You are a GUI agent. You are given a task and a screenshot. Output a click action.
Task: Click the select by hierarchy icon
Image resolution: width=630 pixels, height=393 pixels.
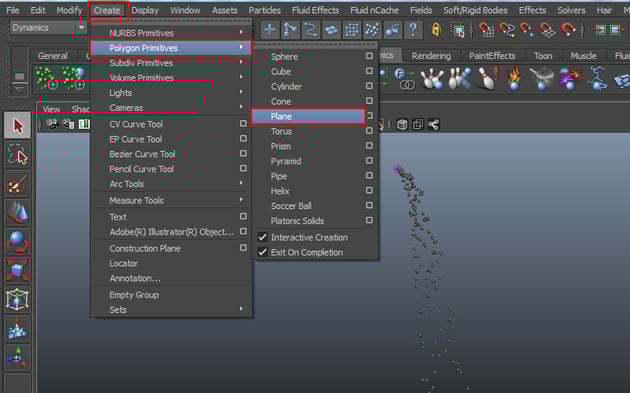pos(290,30)
